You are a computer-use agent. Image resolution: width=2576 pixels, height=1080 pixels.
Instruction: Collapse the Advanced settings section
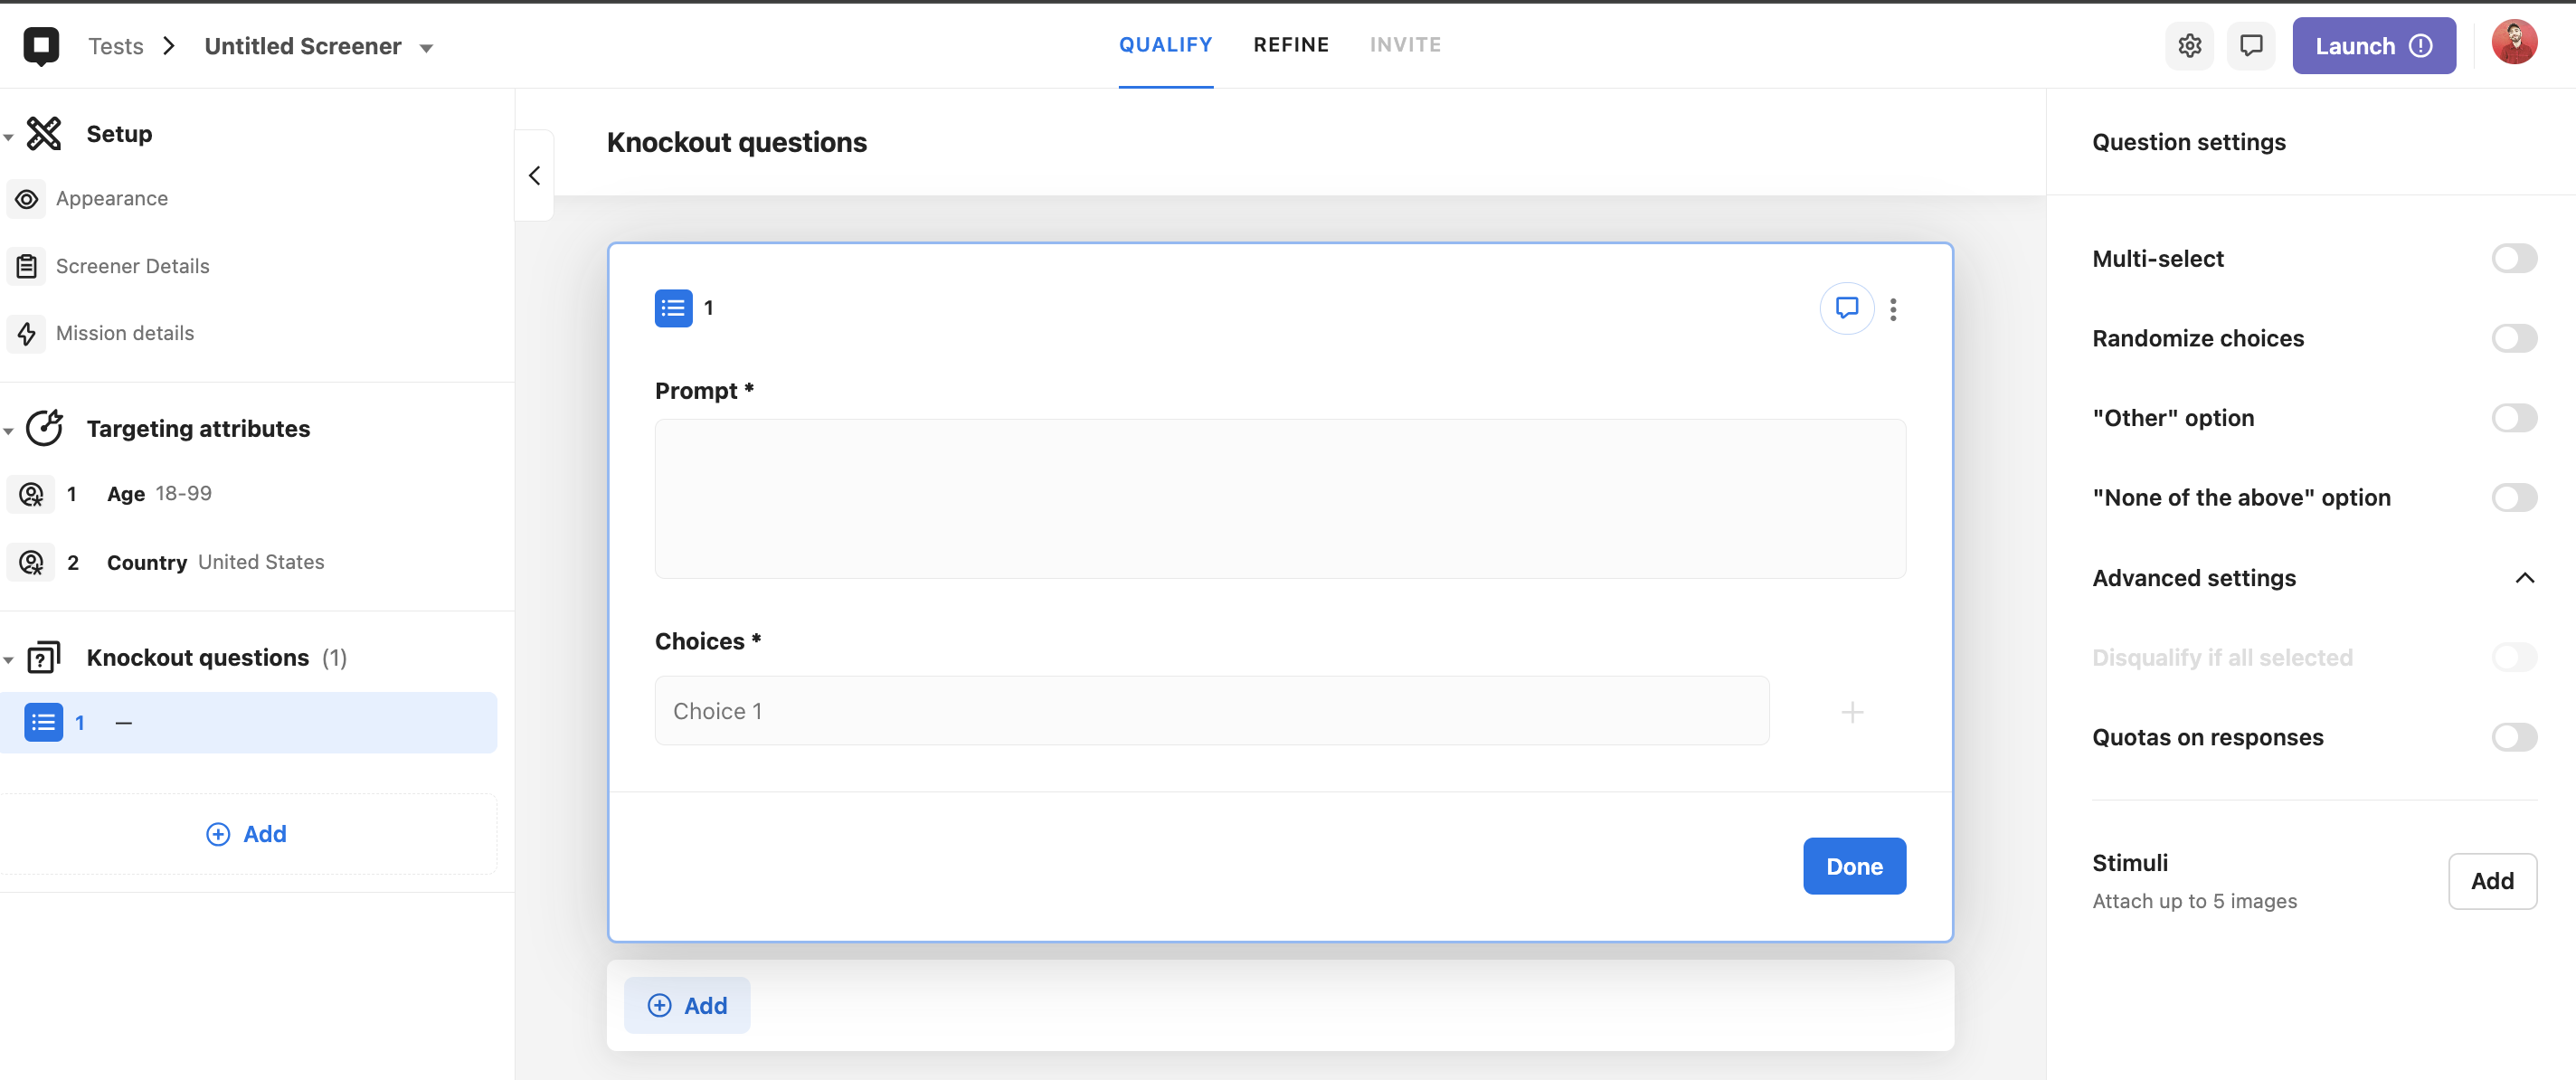[x=2525, y=578]
